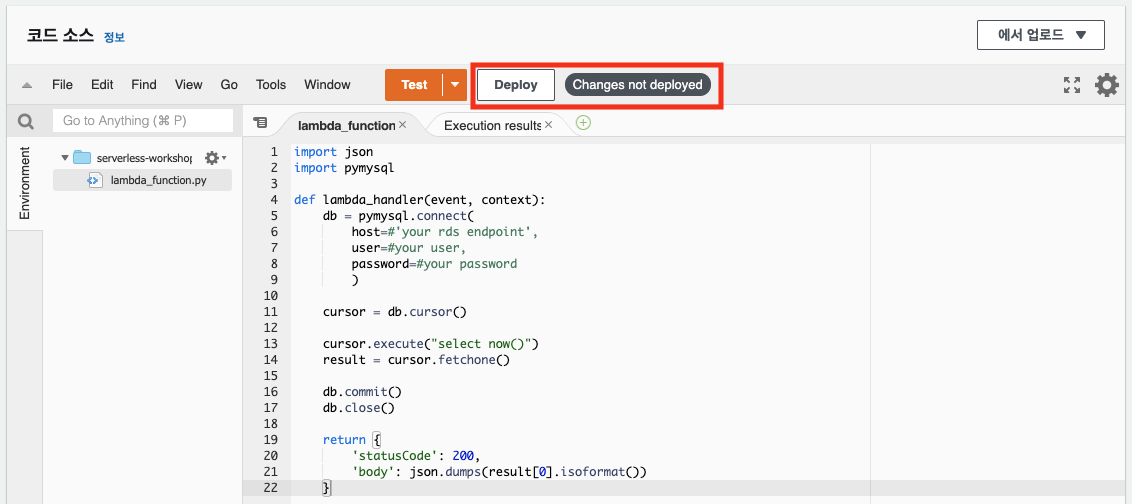Click the Go to Anything search field
The height and width of the screenshot is (504, 1132).
pos(143,121)
